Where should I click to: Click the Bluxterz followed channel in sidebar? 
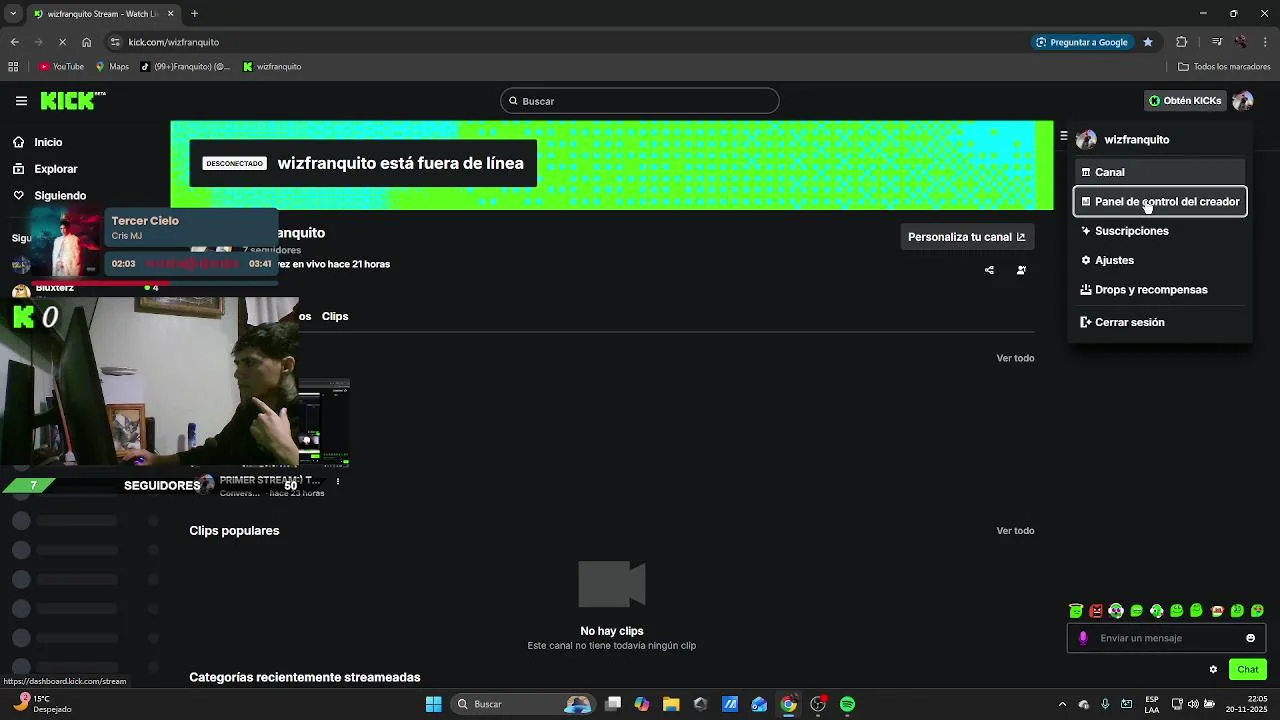click(85, 289)
